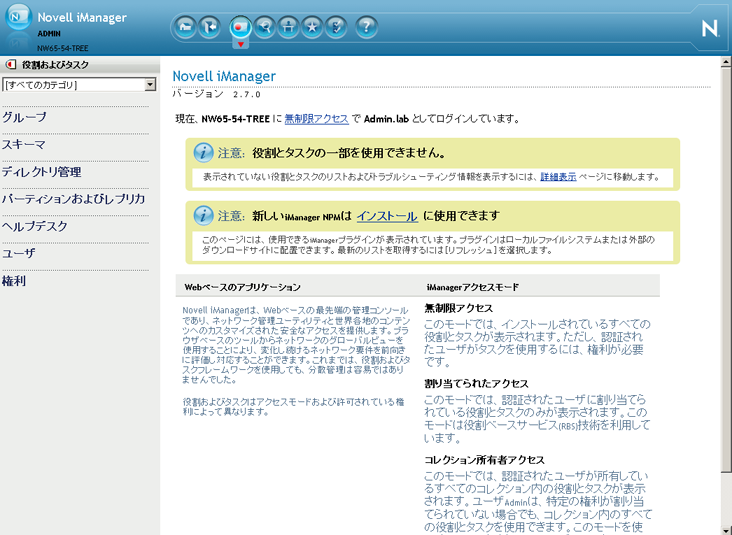Image resolution: width=732 pixels, height=535 pixels.
Task: Click the コレクション所有者アクセス heading
Action: [484, 460]
